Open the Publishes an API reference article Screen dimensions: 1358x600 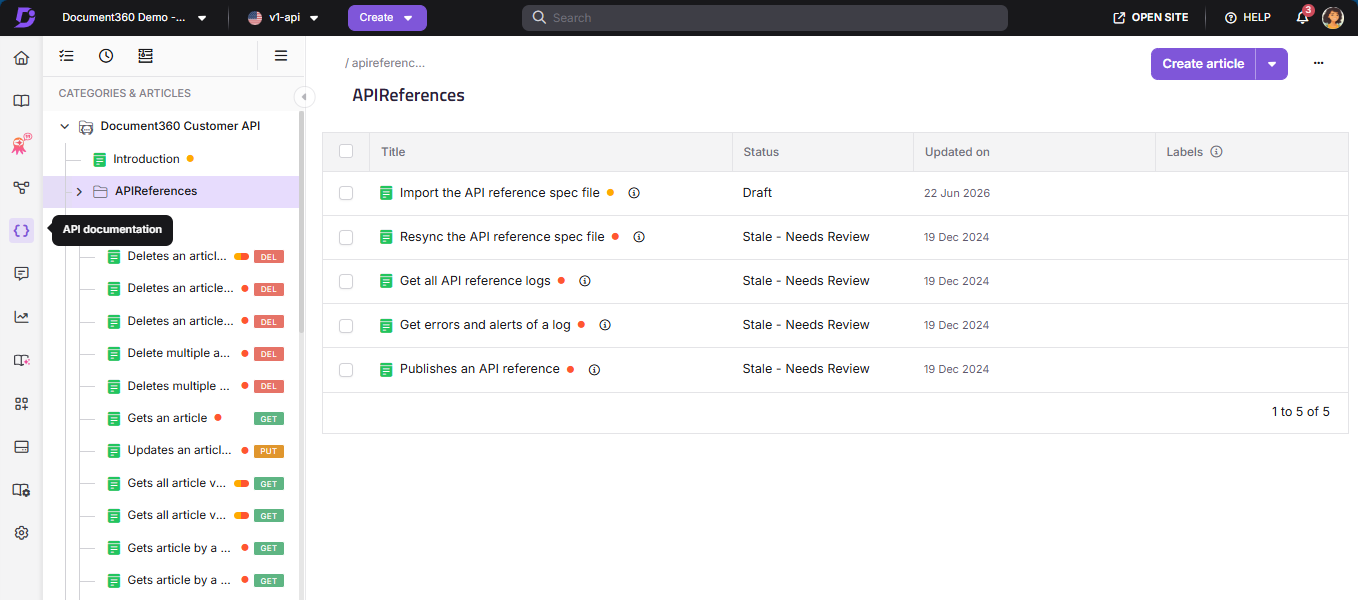(x=479, y=369)
